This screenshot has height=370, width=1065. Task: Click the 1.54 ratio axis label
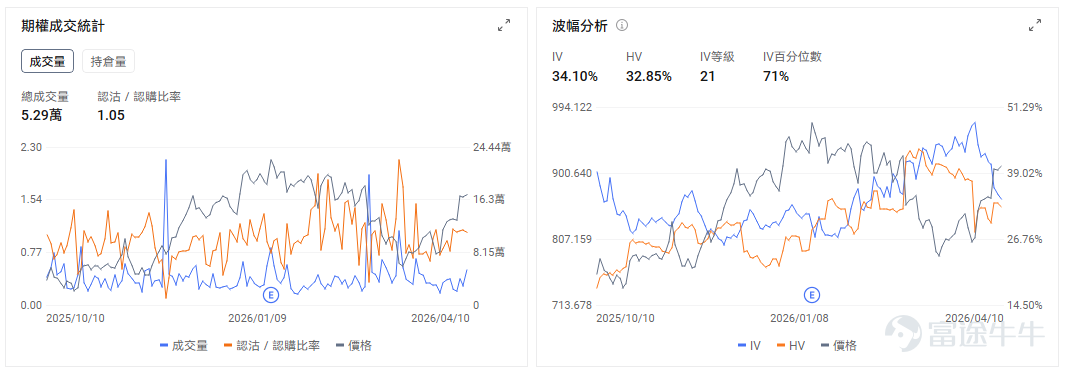click(x=31, y=200)
